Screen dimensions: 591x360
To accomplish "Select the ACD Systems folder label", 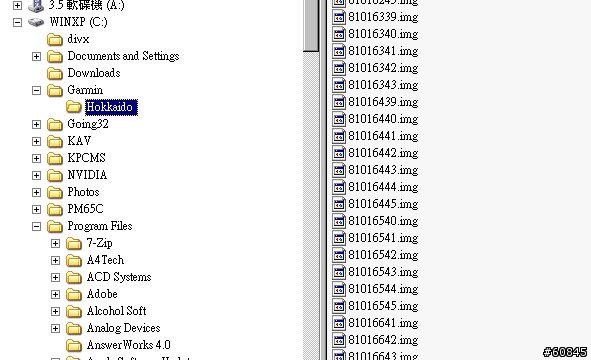I will (119, 277).
